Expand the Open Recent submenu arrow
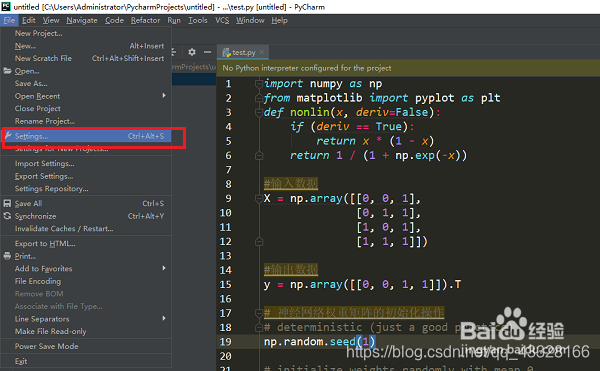 pyautogui.click(x=164, y=96)
